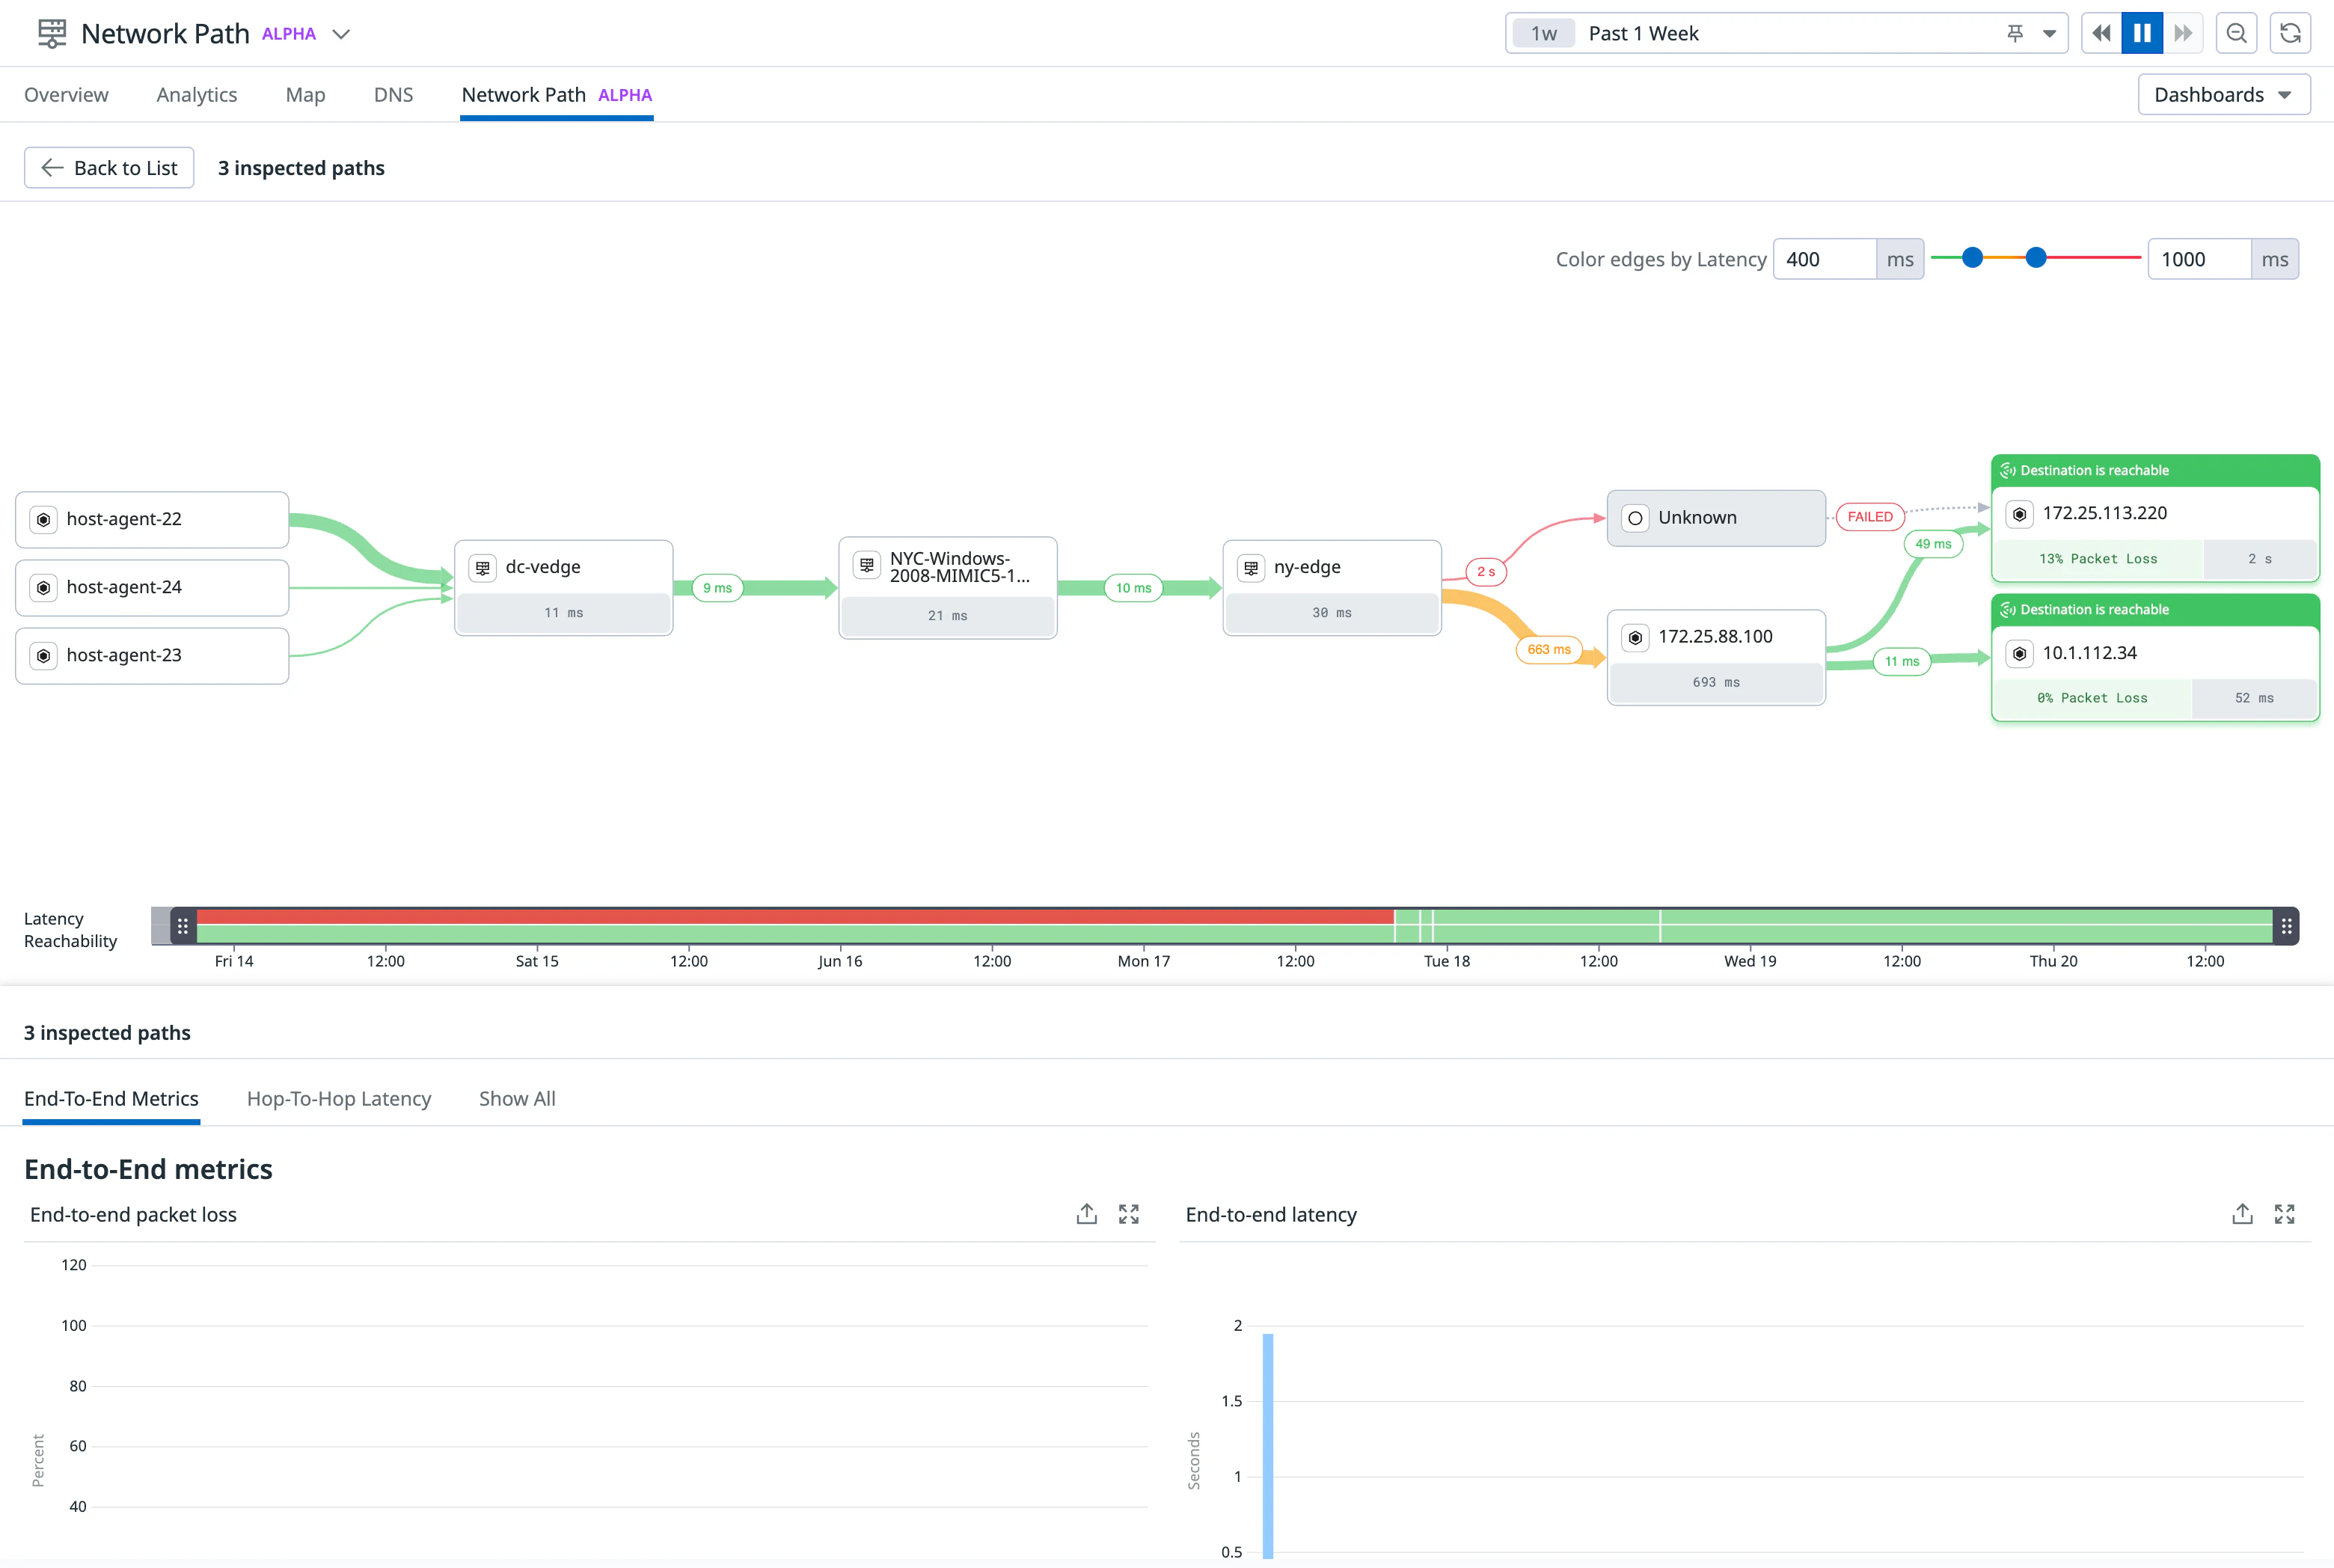Select the 11 ms latency under dc-vedge
The width and height of the screenshot is (2334, 1568).
click(x=563, y=613)
